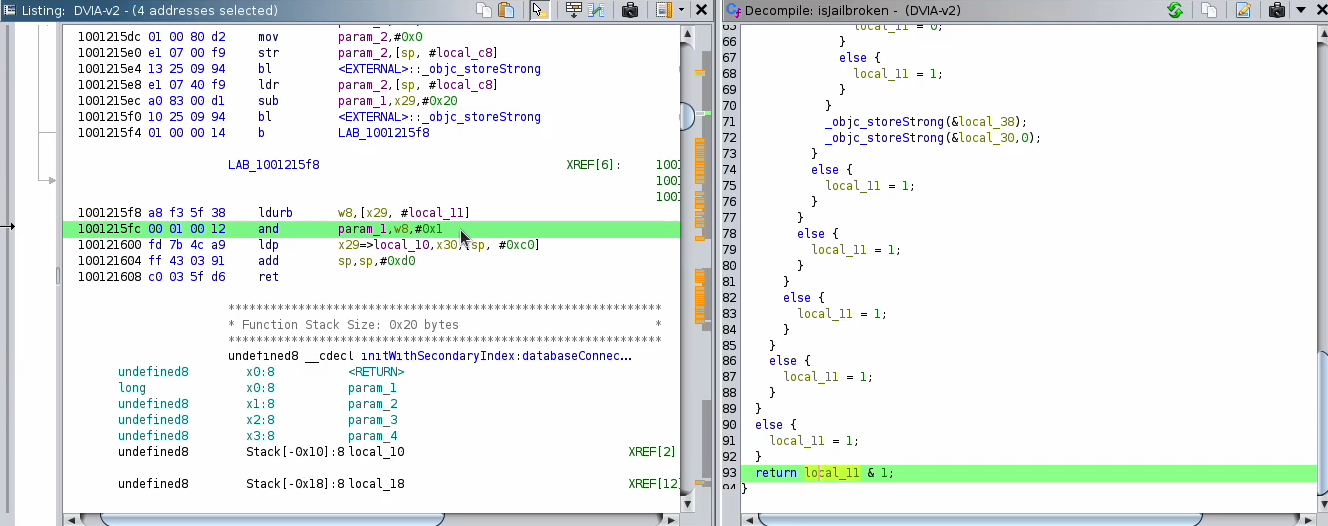Image resolution: width=1328 pixels, height=526 pixels.
Task: Toggle mouse hover mode cursor icon
Action: 539,10
